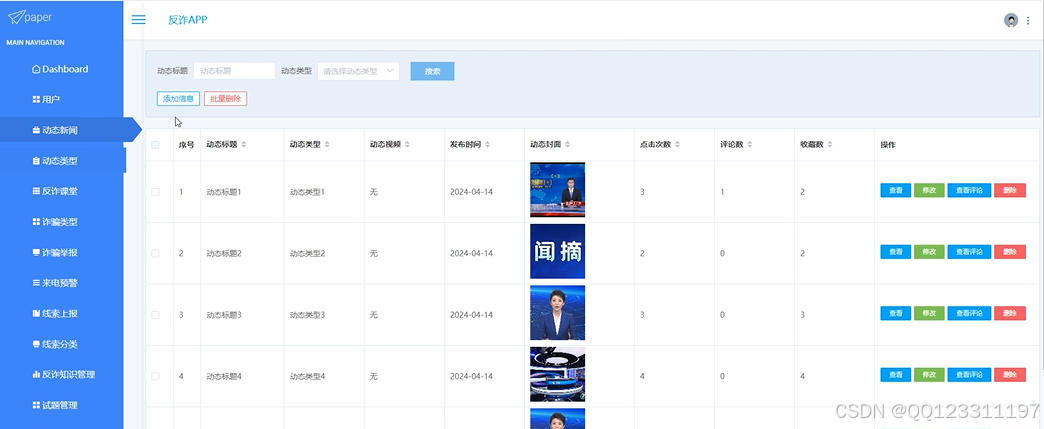This screenshot has width=1044, height=429.
Task: Click the 反诈APP header title
Action: [188, 20]
